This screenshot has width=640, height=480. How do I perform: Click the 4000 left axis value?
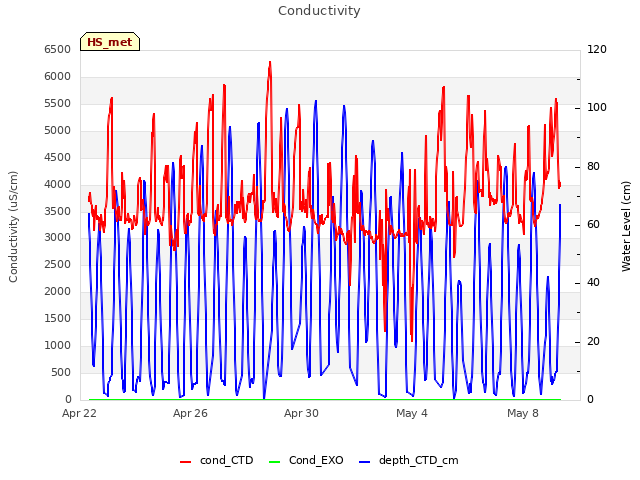tap(58, 184)
